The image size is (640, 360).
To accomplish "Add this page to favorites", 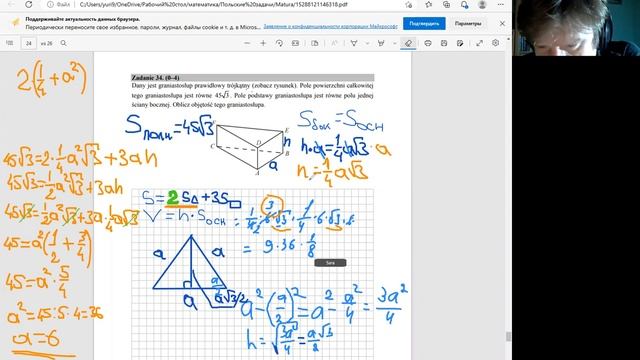I will (409, 4).
